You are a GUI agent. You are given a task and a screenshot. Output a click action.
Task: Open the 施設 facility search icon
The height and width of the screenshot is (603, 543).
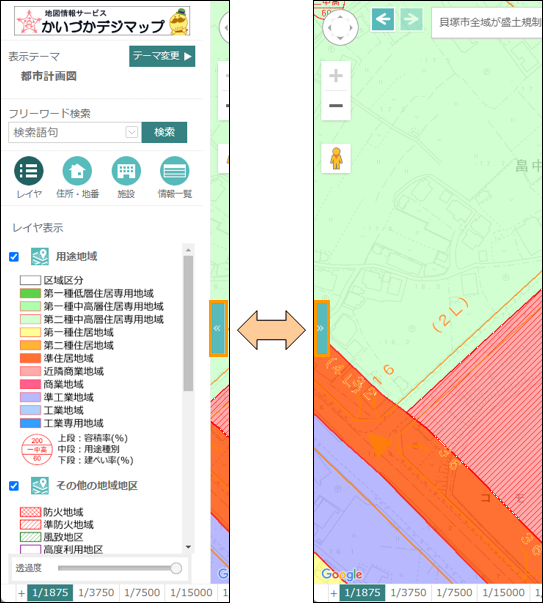pyautogui.click(x=126, y=171)
